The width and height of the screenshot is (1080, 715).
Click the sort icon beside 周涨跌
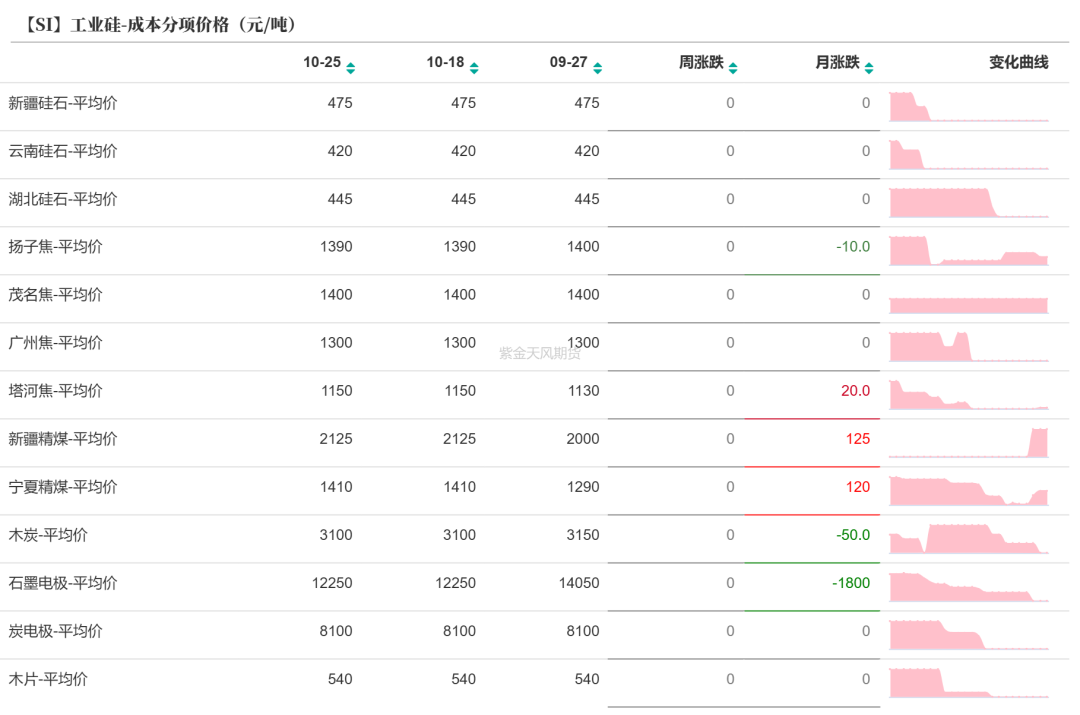(733, 68)
